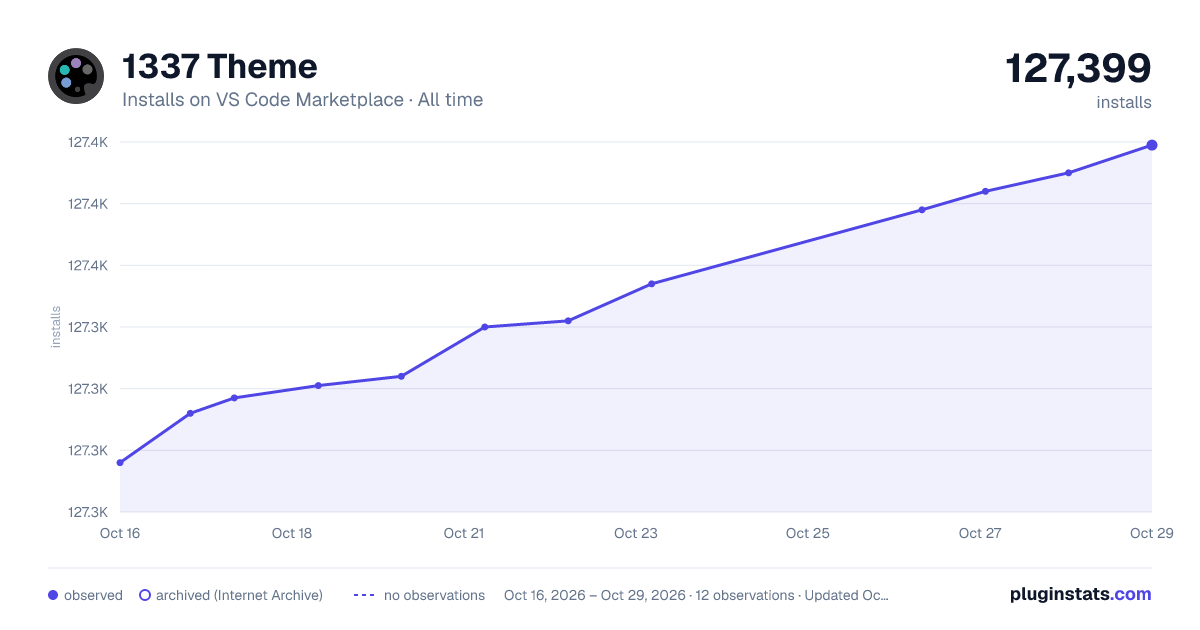This screenshot has height=630, width=1200.
Task: Click the 'Oct 23' x-axis label
Action: (x=636, y=533)
